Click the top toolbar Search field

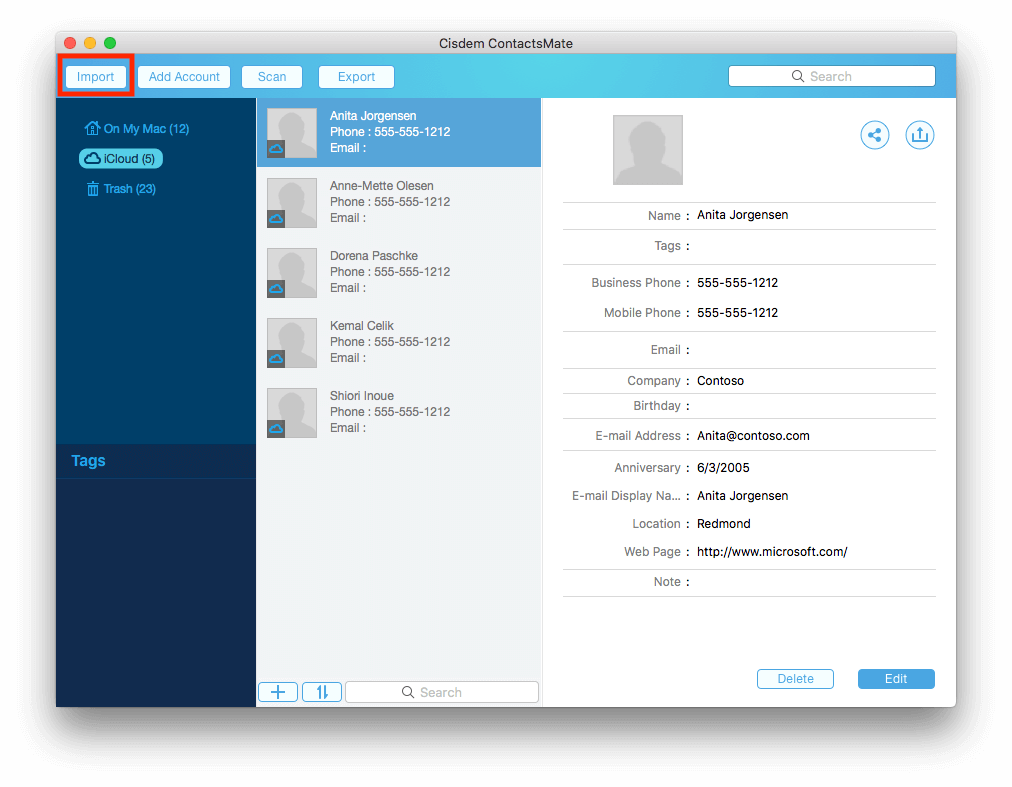pyautogui.click(x=831, y=77)
